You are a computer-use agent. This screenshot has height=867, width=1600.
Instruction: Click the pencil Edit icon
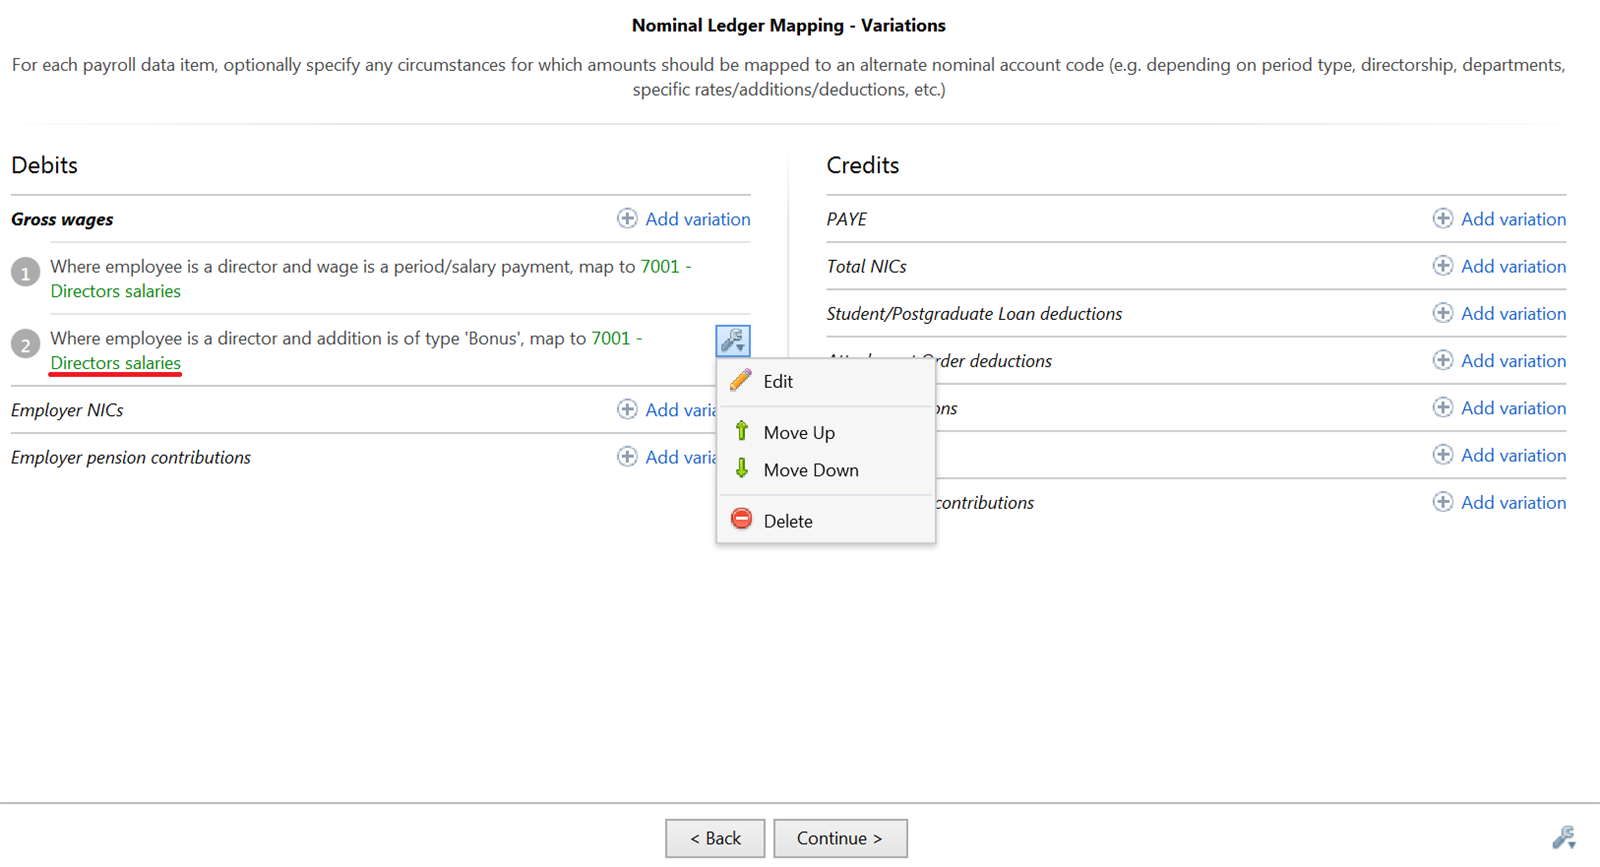[x=741, y=380]
